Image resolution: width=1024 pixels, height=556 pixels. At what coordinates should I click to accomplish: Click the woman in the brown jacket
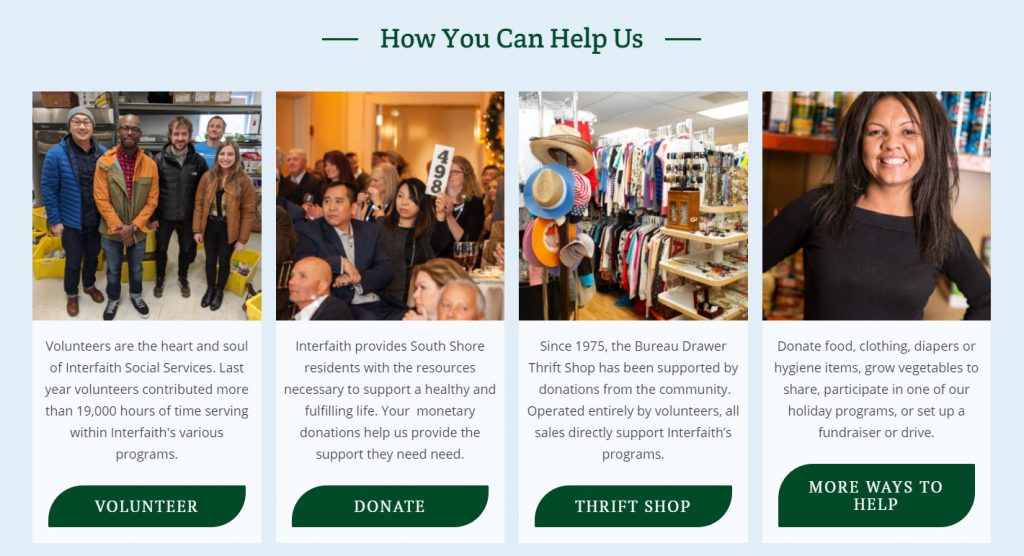pos(225,223)
